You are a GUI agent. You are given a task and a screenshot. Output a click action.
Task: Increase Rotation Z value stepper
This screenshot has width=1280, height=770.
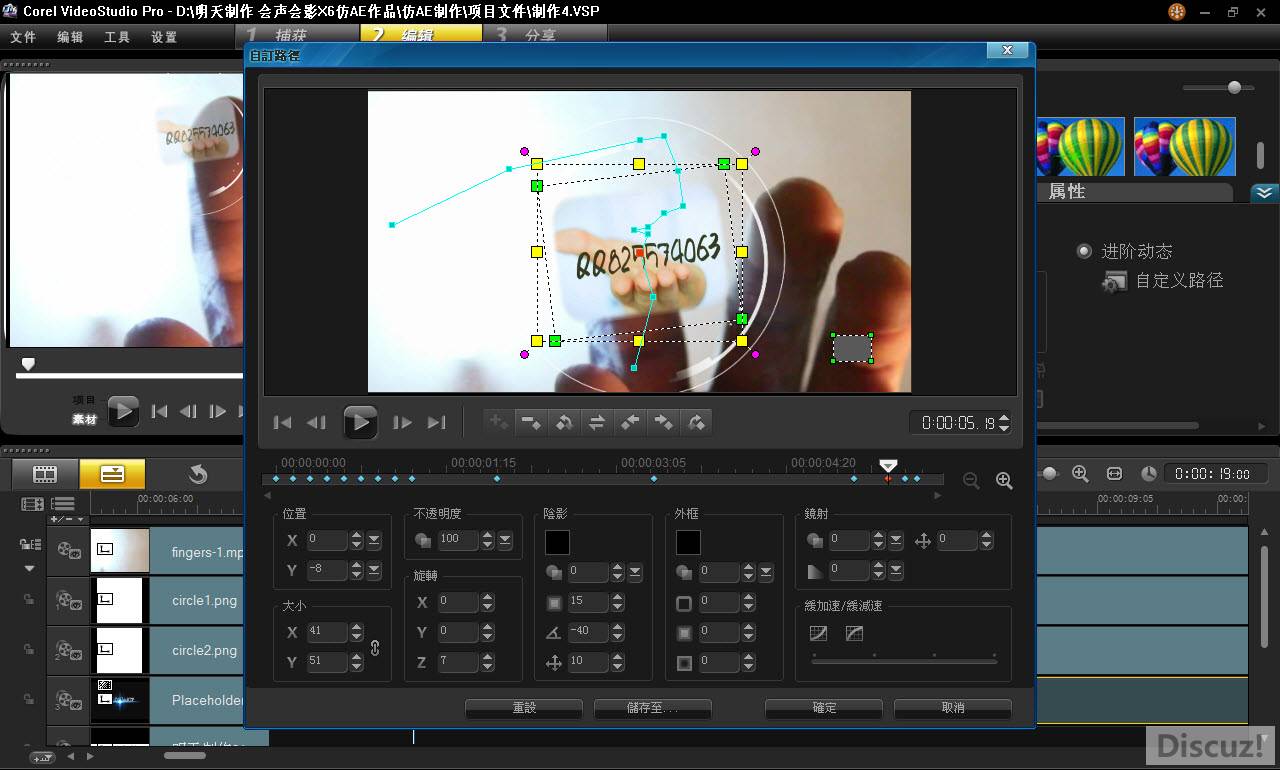click(x=488, y=657)
